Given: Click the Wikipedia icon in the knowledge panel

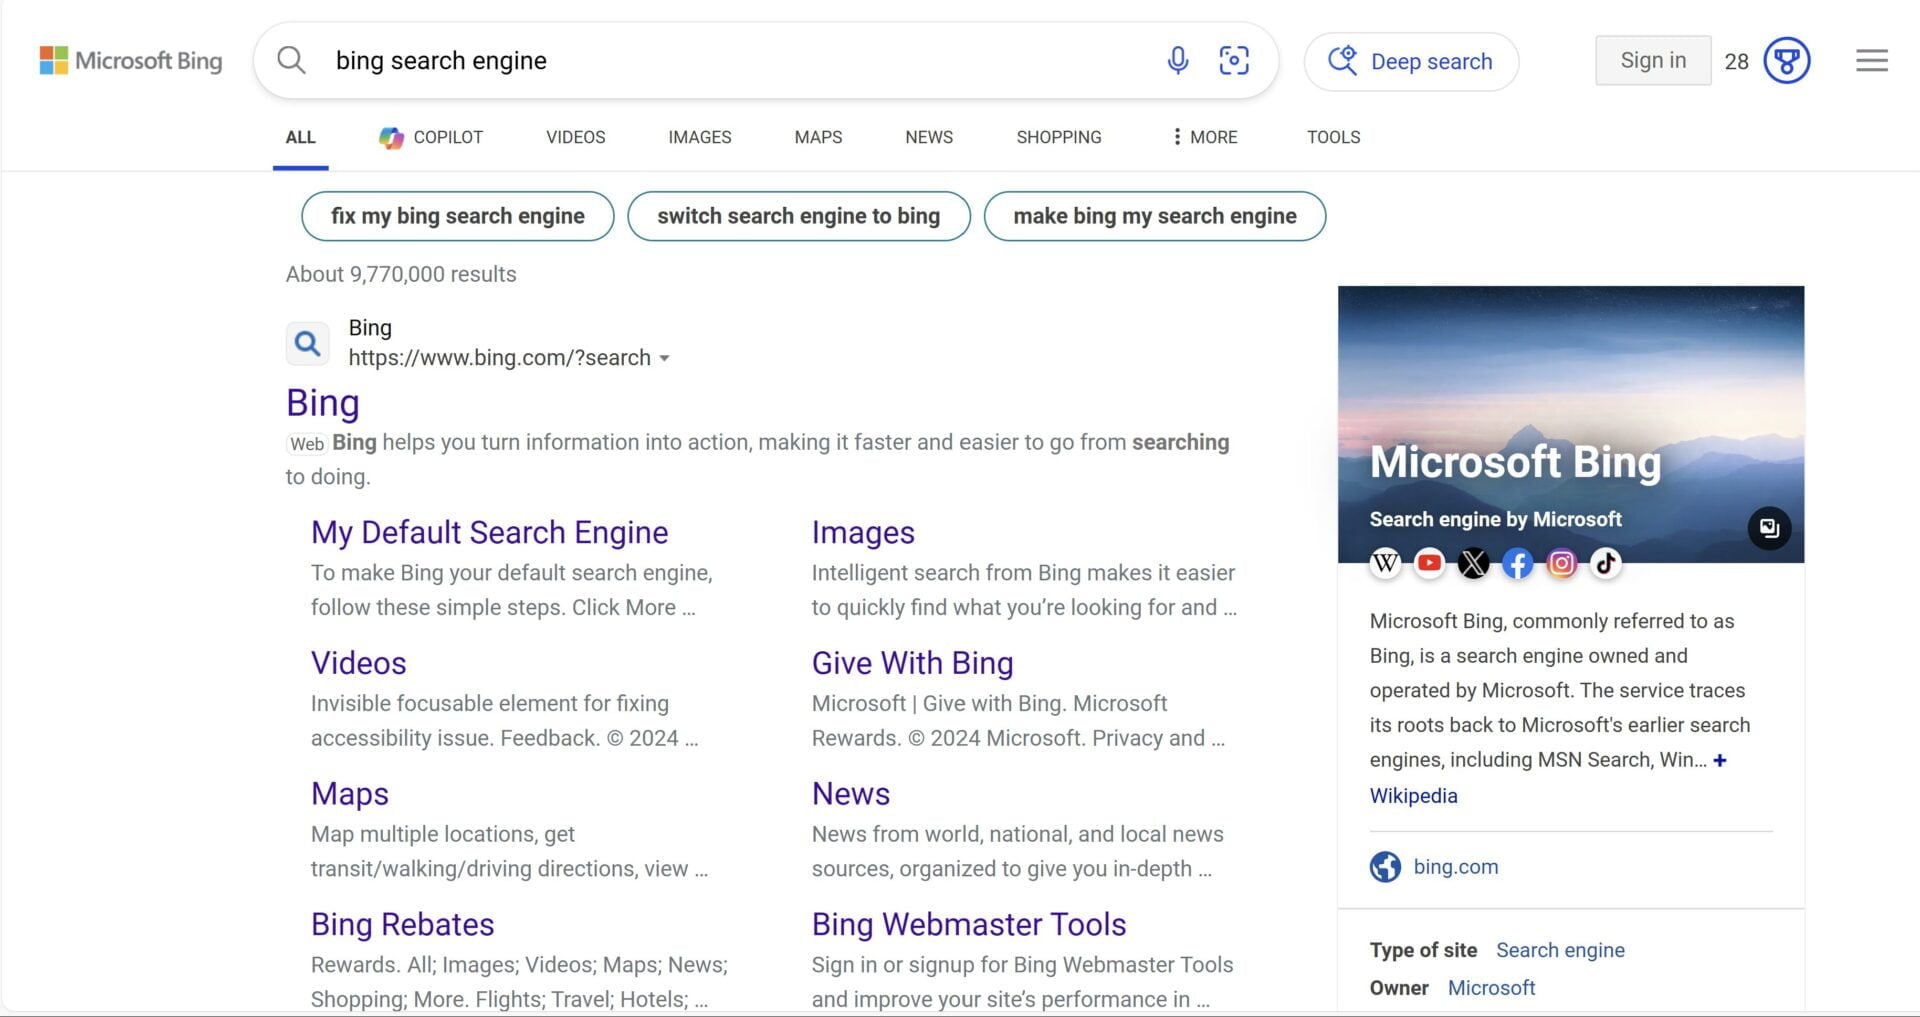Looking at the screenshot, I should (x=1385, y=563).
